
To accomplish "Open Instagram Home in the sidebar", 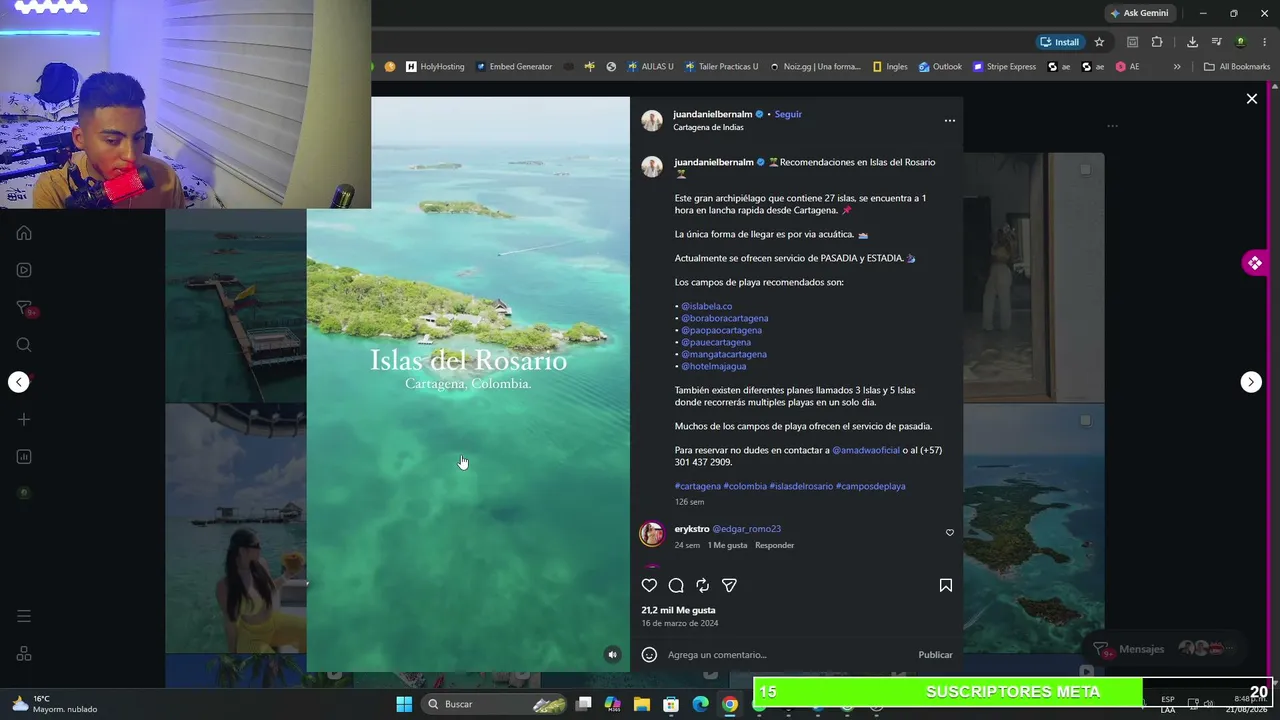I will coord(24,233).
